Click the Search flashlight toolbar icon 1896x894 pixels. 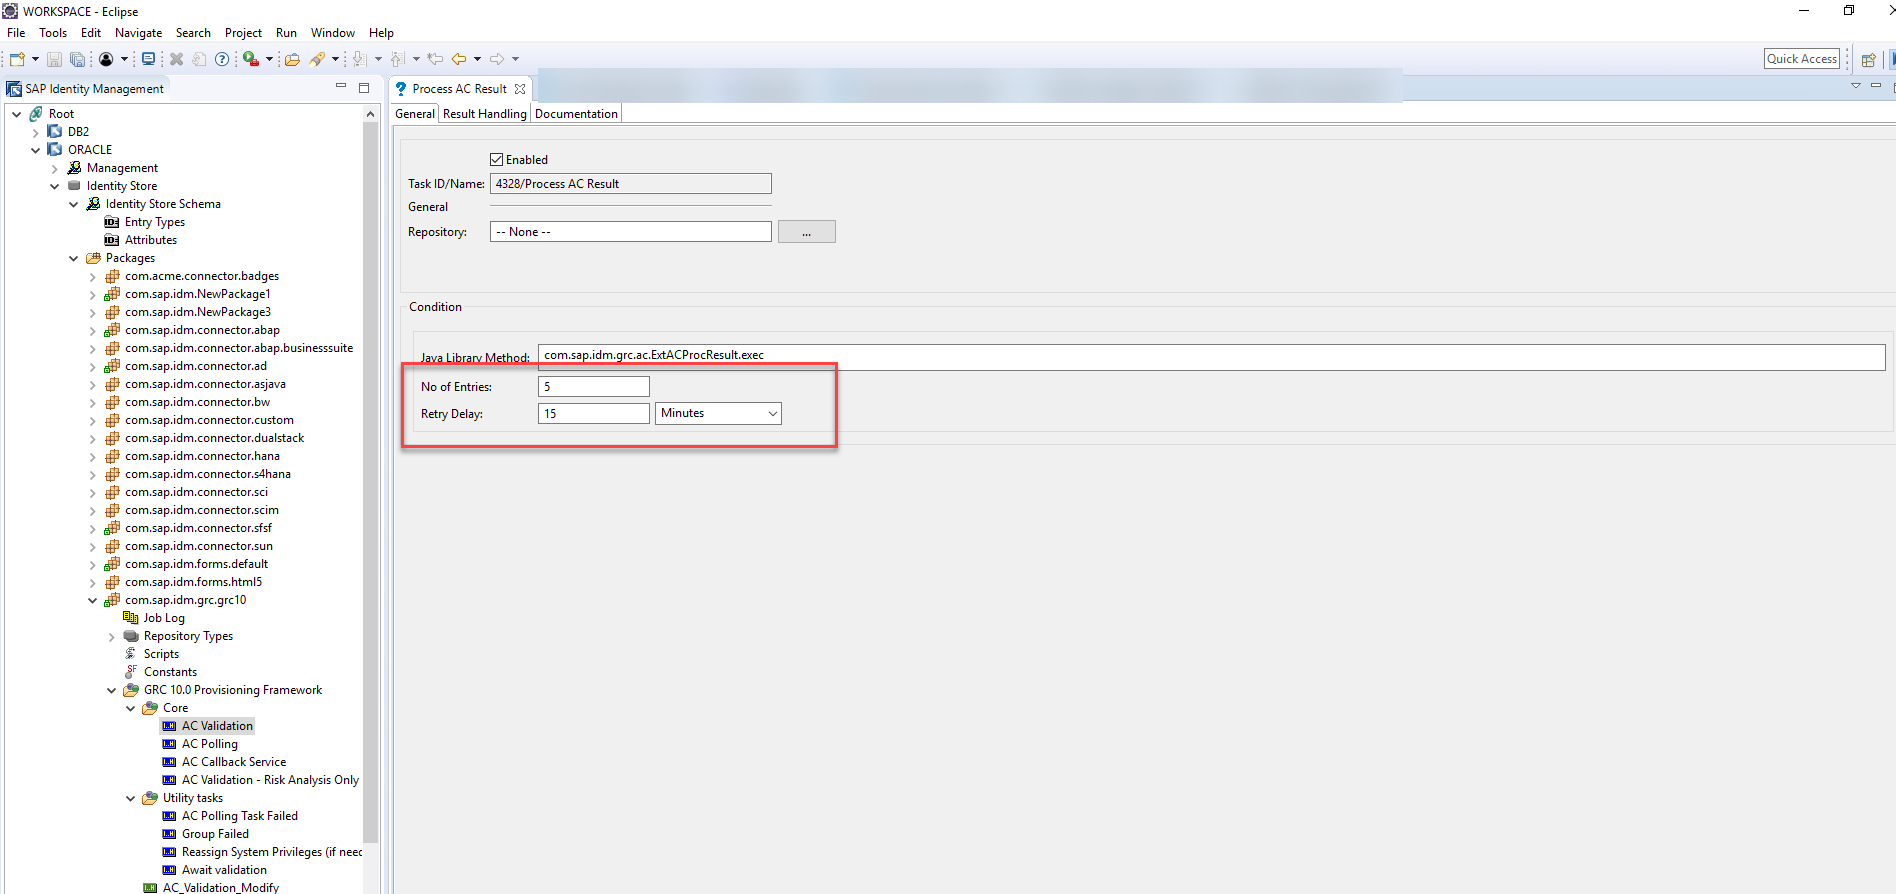(x=317, y=59)
